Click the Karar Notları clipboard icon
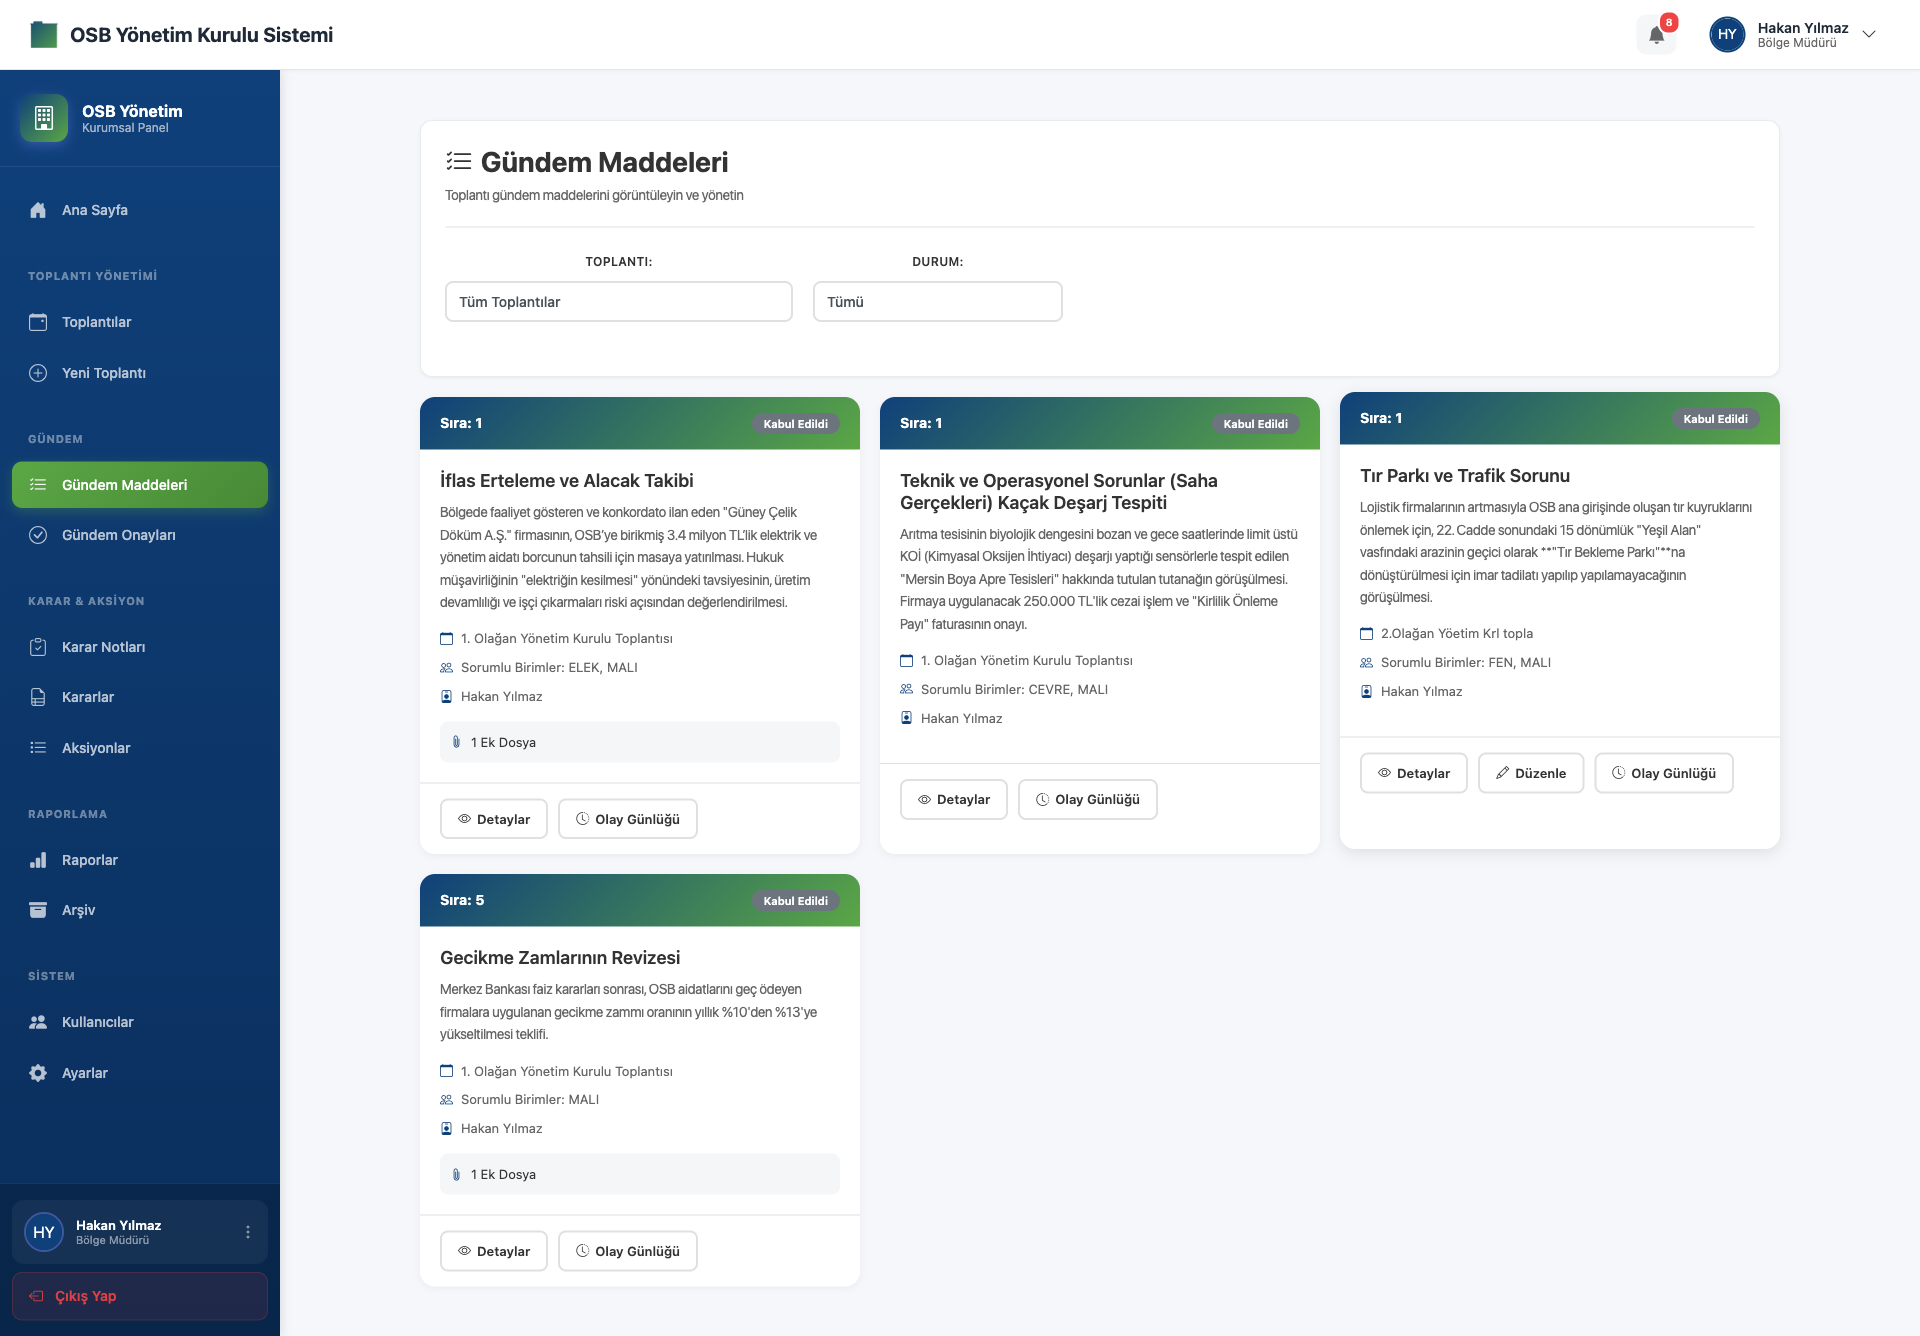The height and width of the screenshot is (1336, 1920). coord(38,647)
